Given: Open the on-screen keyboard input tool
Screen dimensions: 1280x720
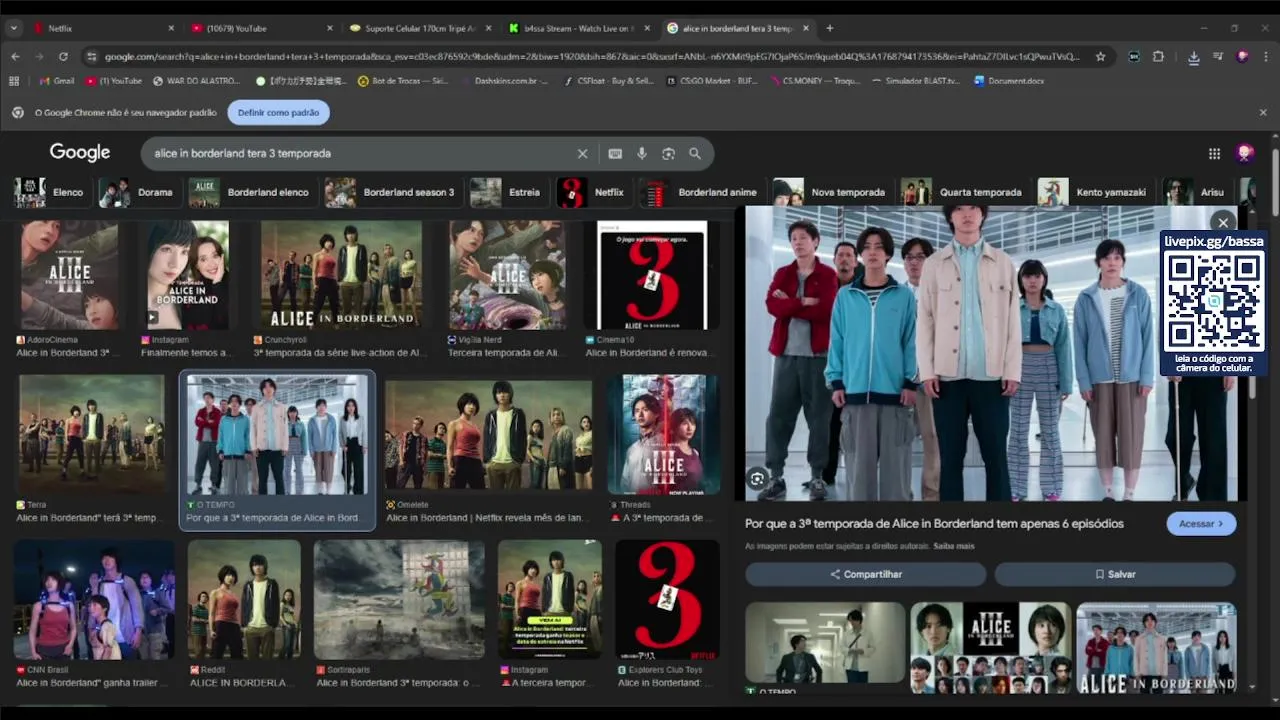Looking at the screenshot, I should 615,153.
